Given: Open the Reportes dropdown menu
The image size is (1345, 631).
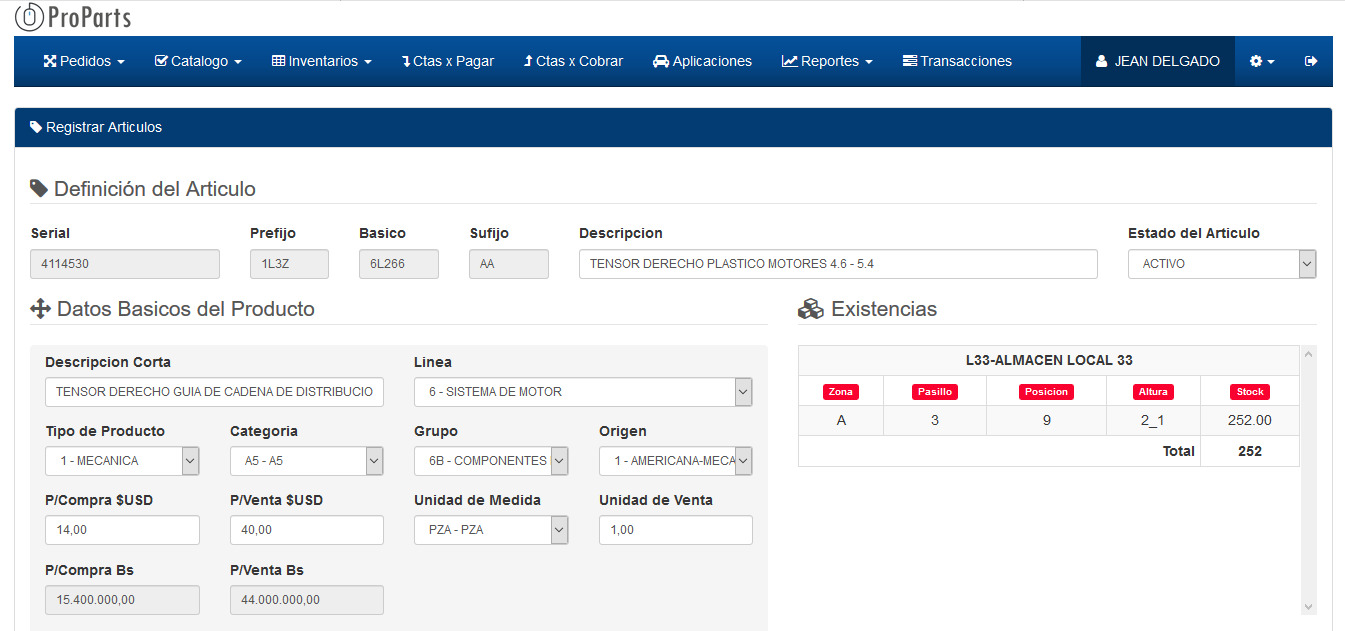Looking at the screenshot, I should [827, 61].
